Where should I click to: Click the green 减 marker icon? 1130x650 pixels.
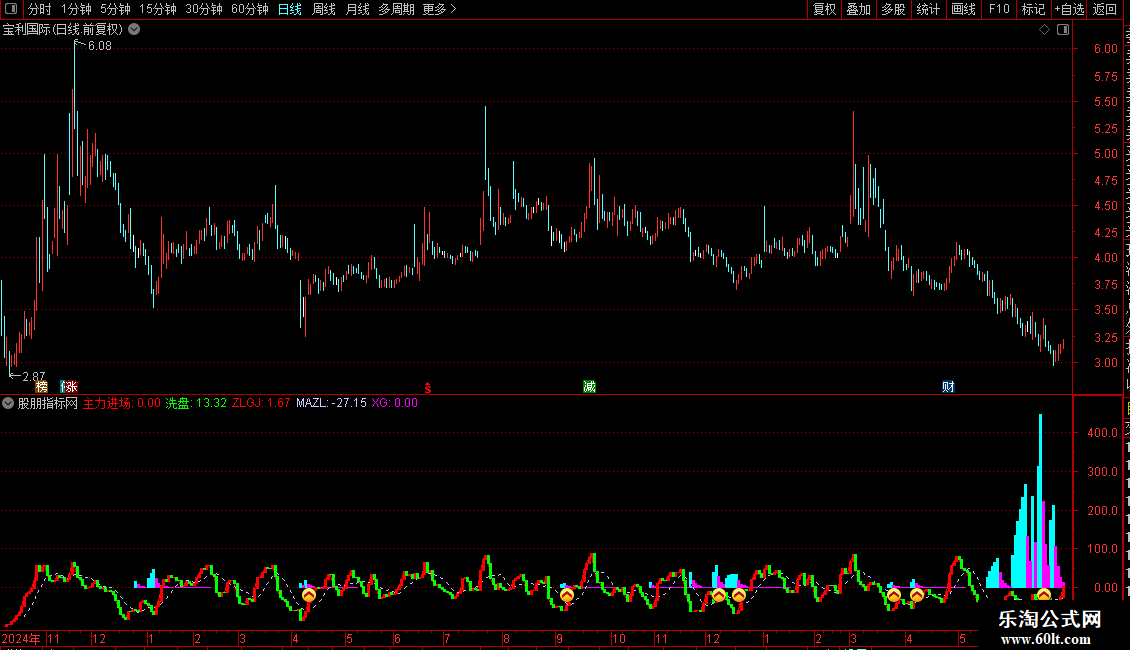point(590,387)
